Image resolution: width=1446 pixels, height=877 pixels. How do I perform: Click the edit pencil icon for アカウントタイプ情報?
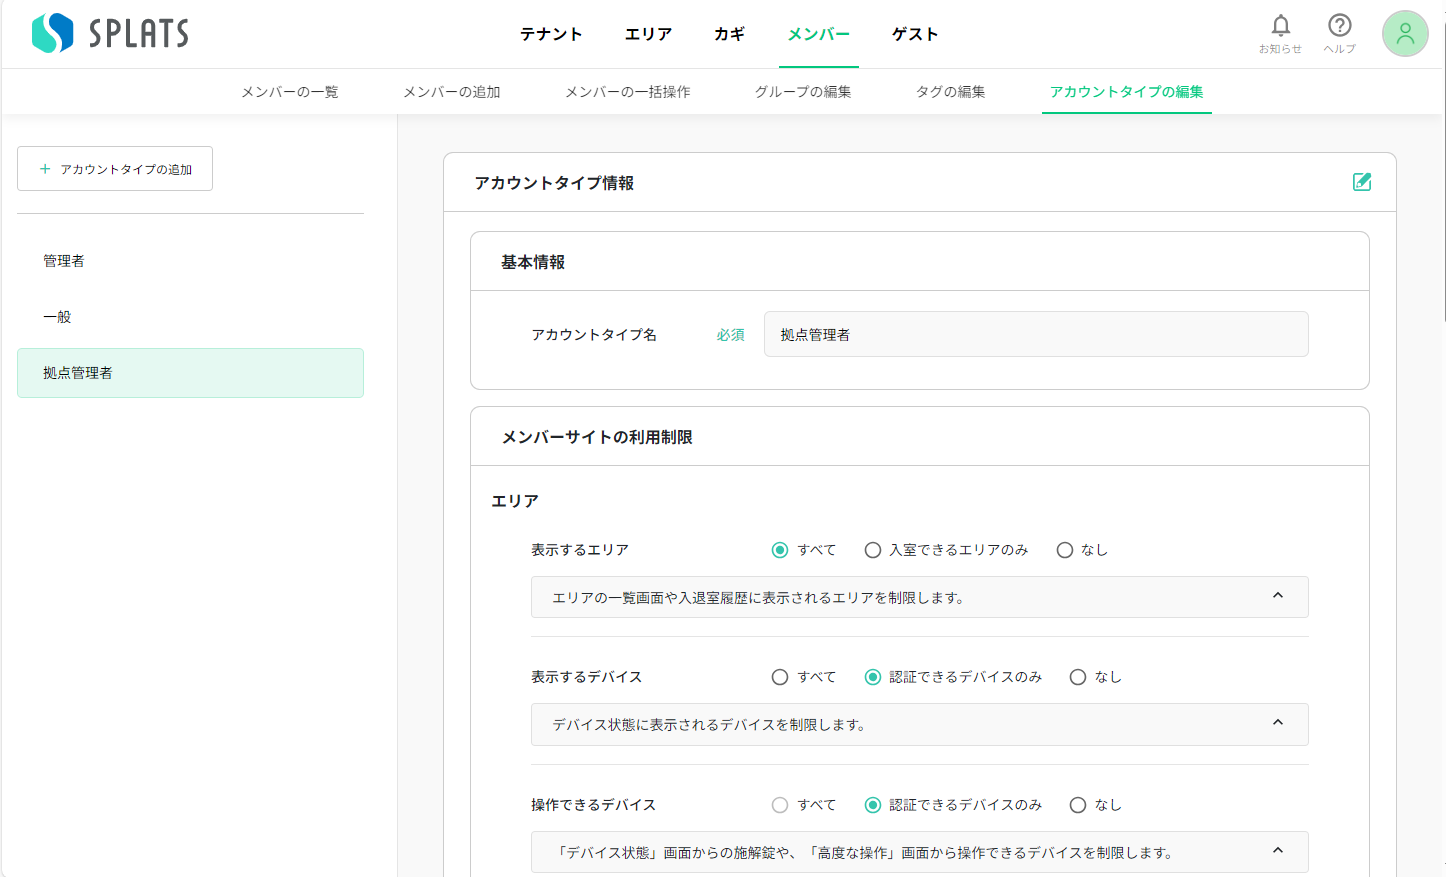[1362, 182]
